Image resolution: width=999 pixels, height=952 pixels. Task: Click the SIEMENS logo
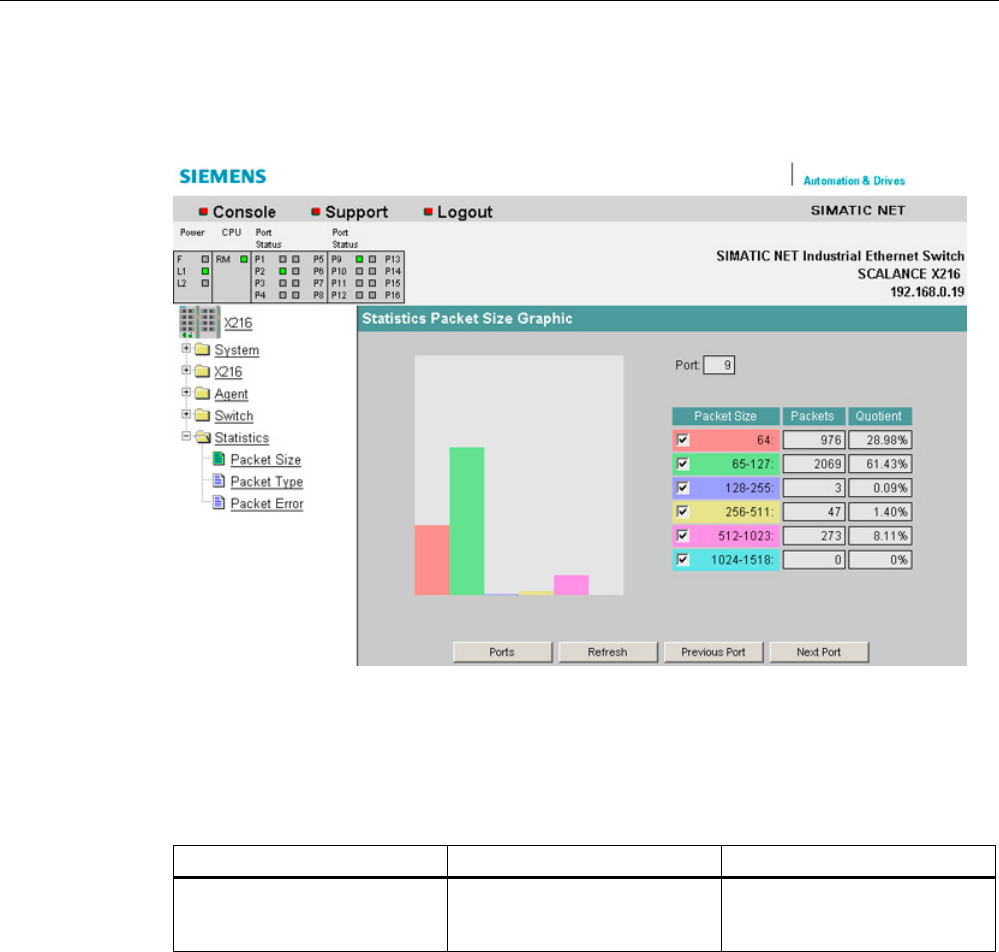pyautogui.click(x=222, y=177)
